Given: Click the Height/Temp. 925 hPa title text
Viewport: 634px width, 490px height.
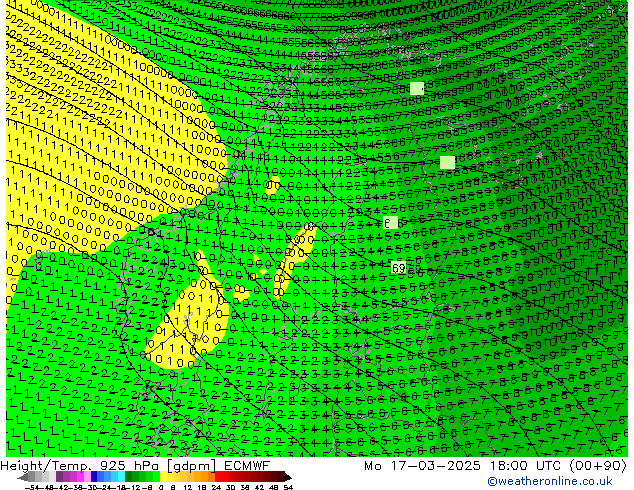Looking at the screenshot, I should click(x=82, y=466).
